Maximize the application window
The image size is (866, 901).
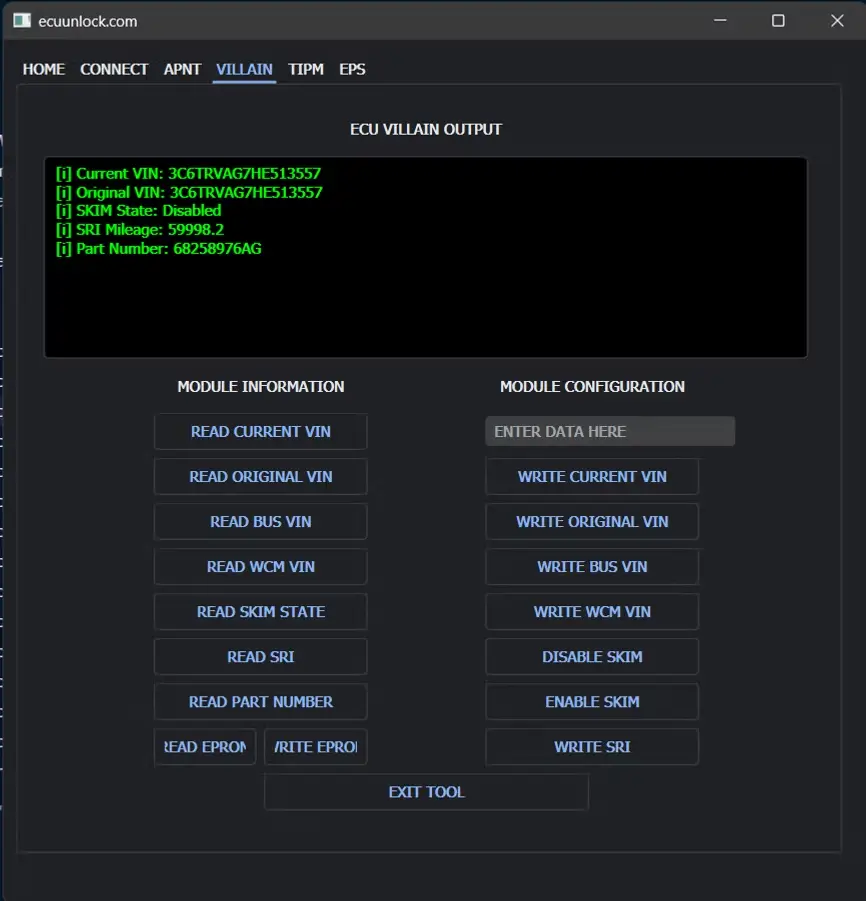(778, 21)
